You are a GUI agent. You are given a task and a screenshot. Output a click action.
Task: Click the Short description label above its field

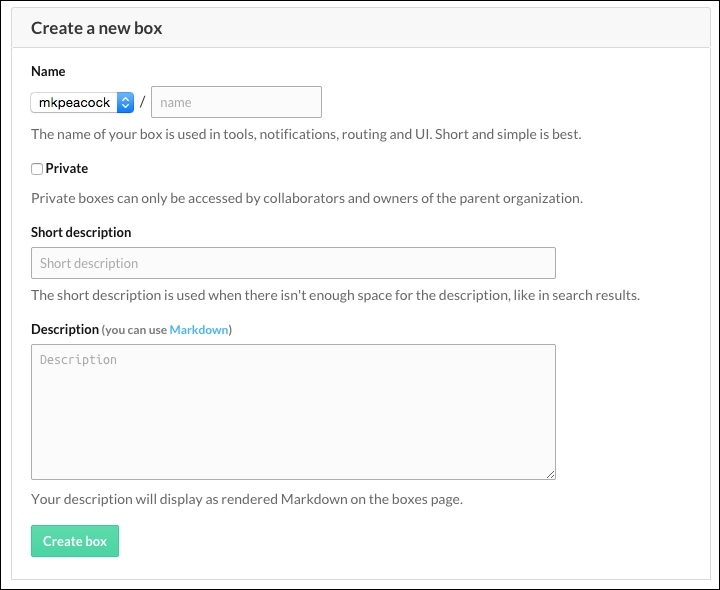pyautogui.click(x=81, y=232)
